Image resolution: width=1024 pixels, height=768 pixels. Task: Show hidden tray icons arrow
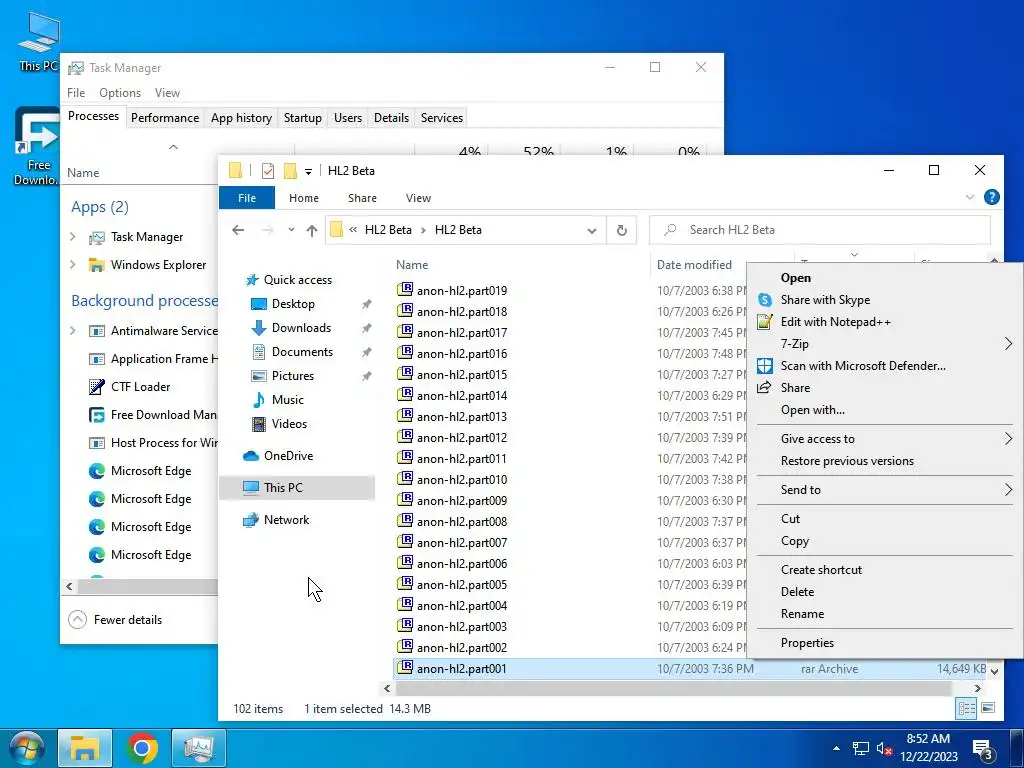[836, 748]
